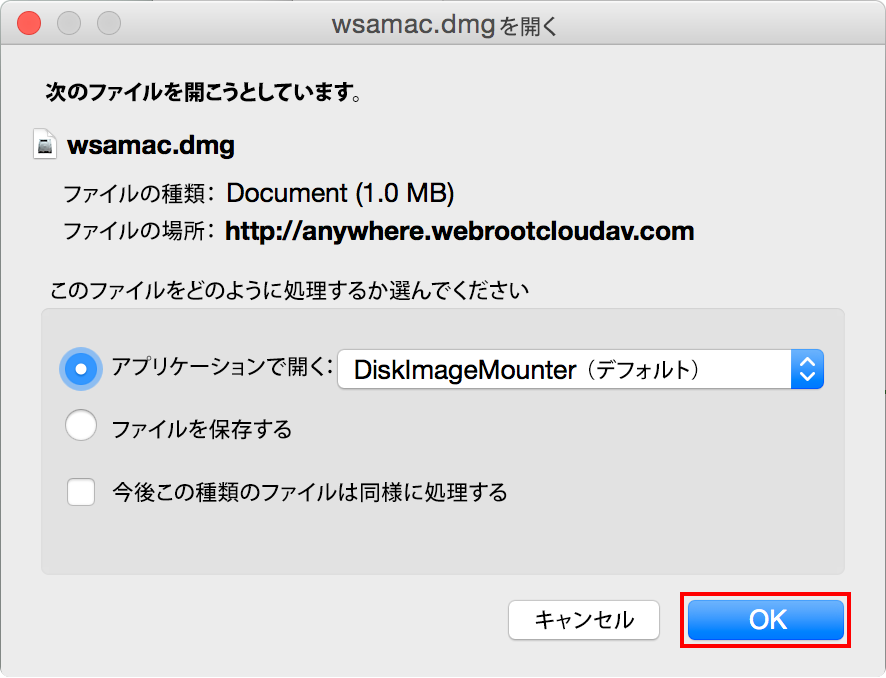Click the dialog title 'wsamac.dmg を開く'
The width and height of the screenshot is (886, 678).
pos(444,25)
